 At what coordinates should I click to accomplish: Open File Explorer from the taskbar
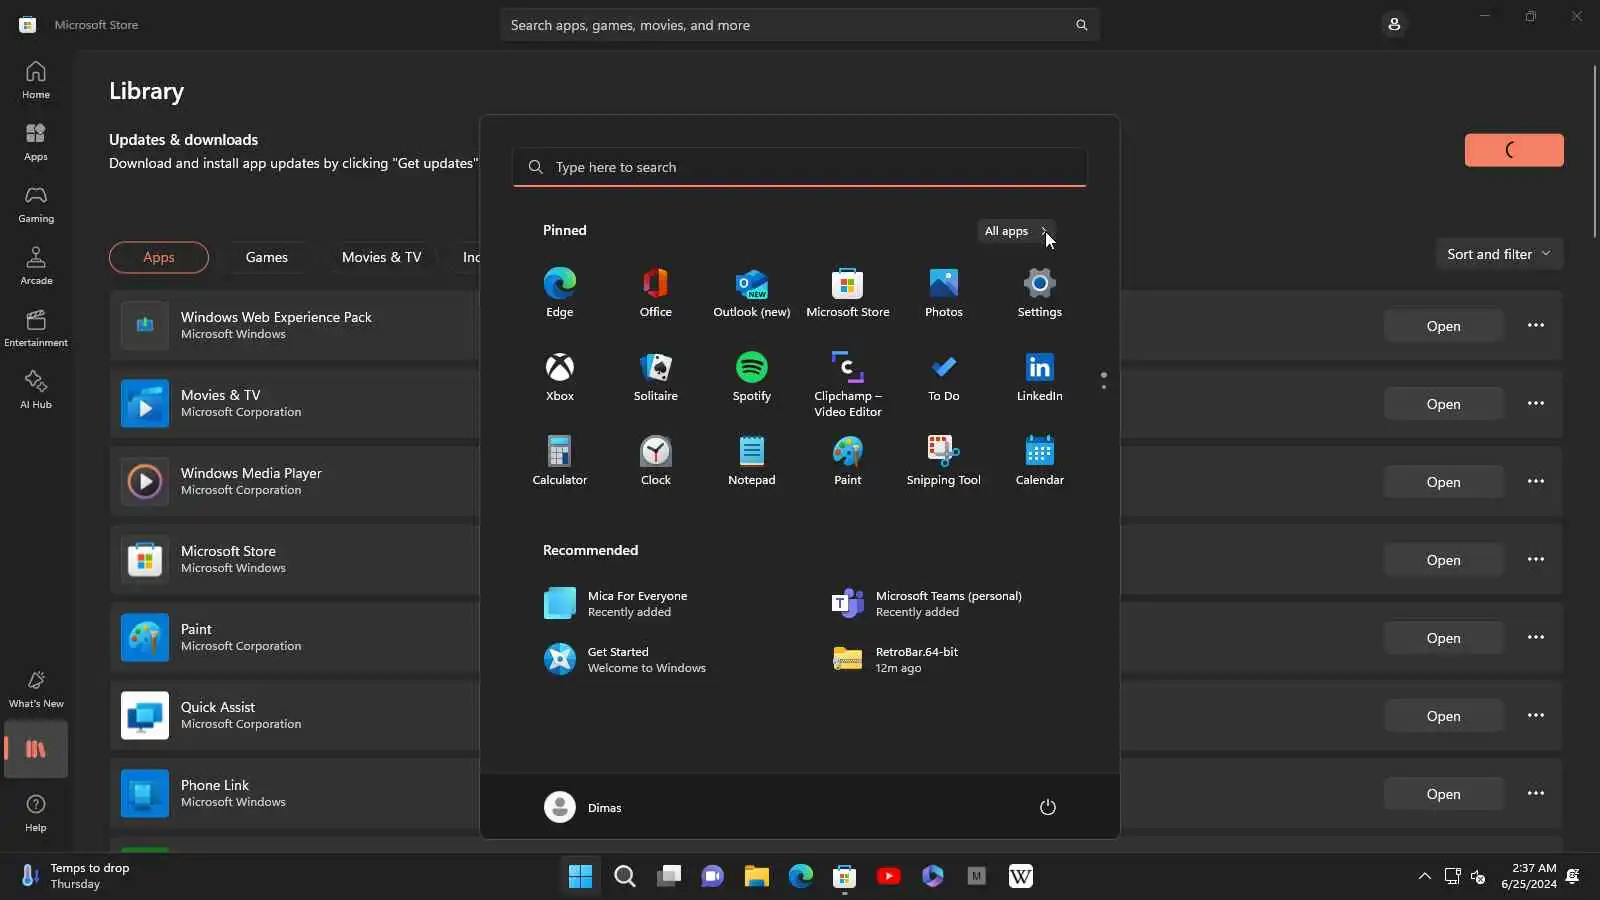pos(756,876)
